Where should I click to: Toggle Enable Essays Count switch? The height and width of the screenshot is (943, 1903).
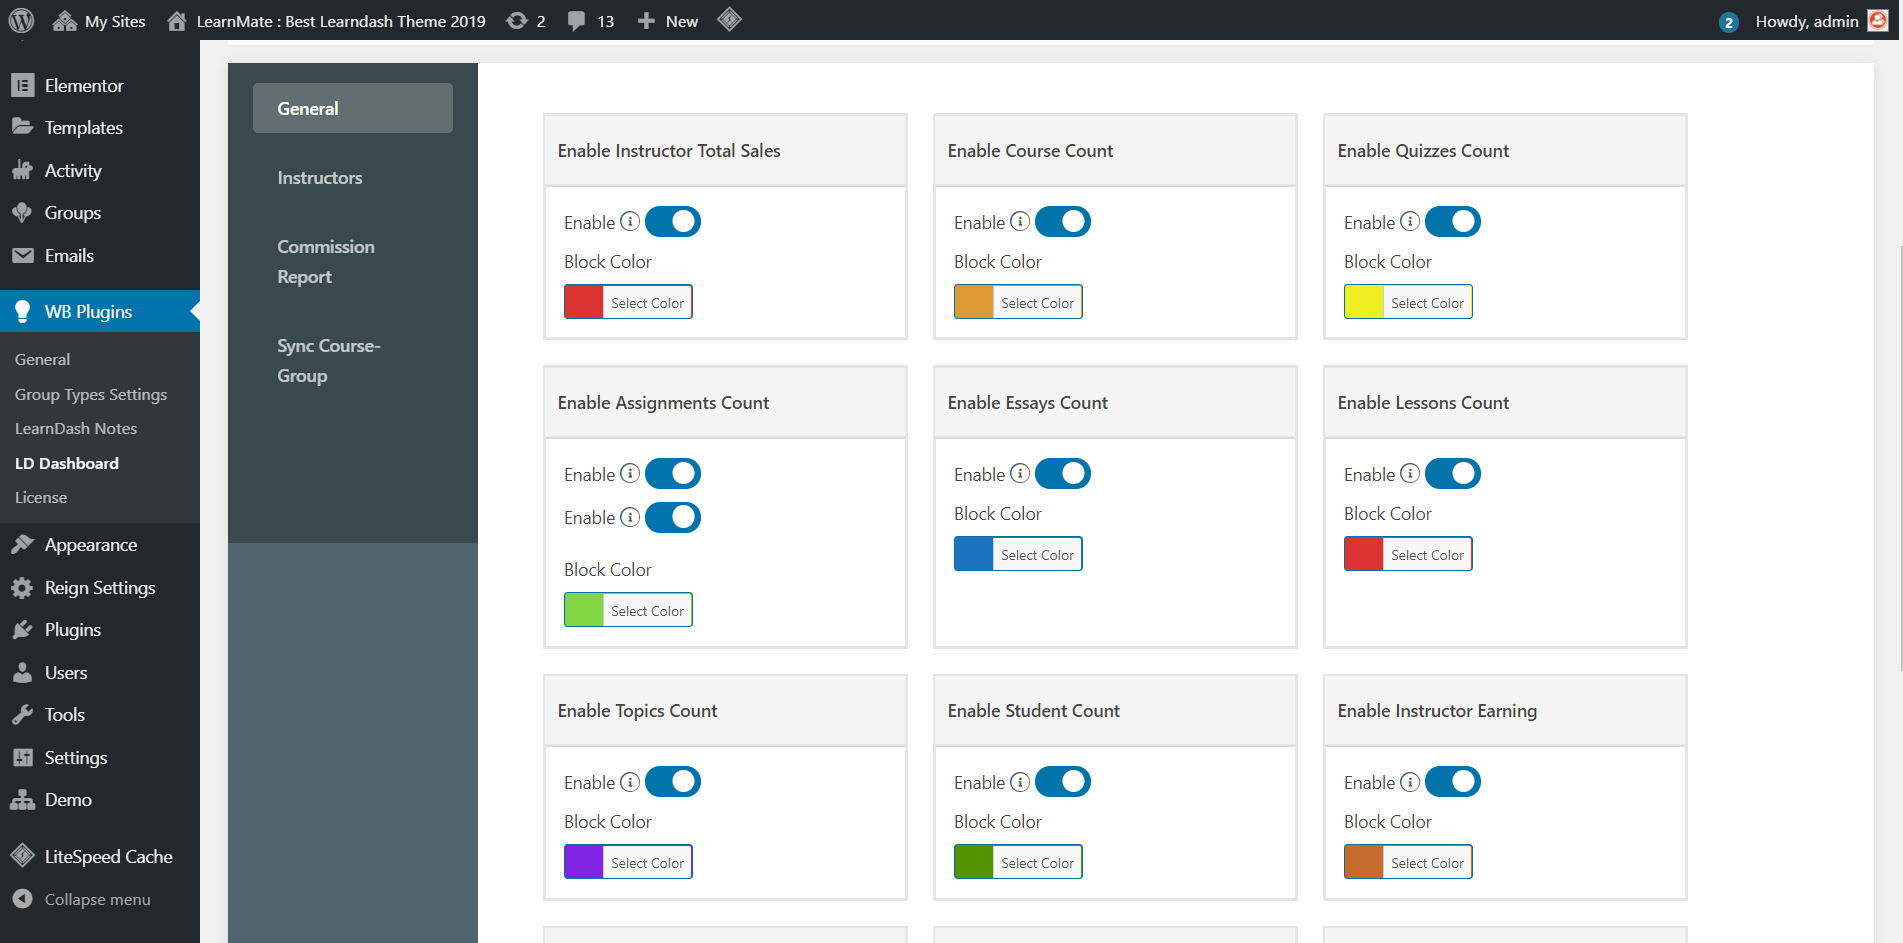(x=1063, y=473)
